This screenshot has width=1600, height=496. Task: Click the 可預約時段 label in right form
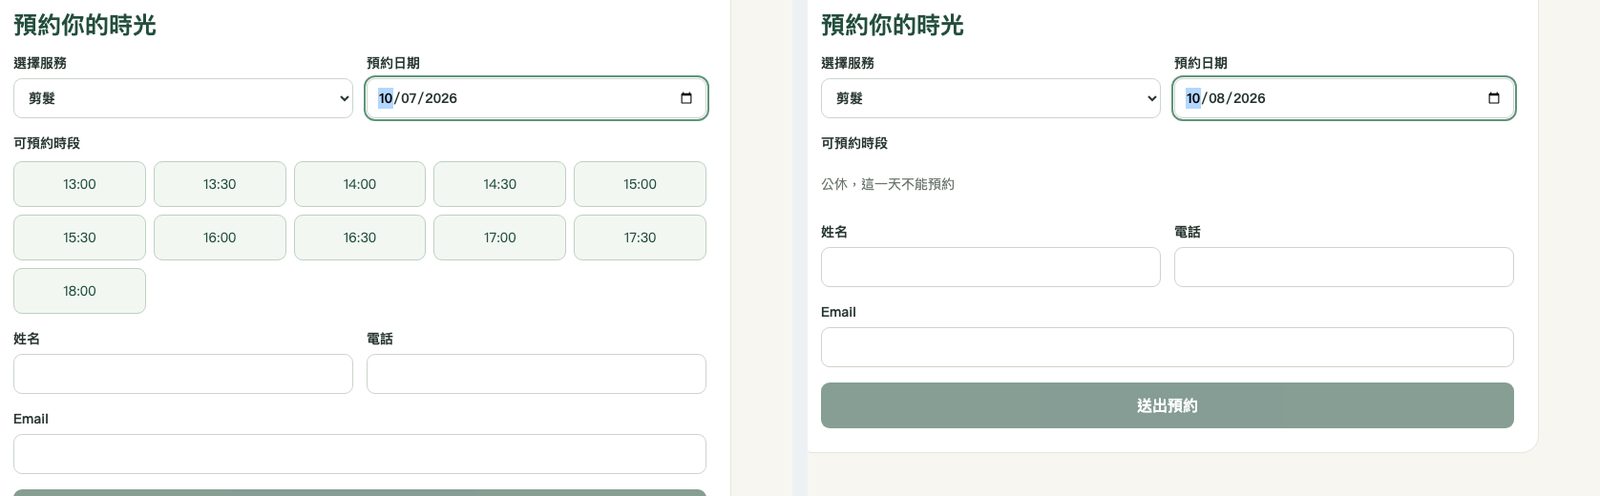point(854,143)
